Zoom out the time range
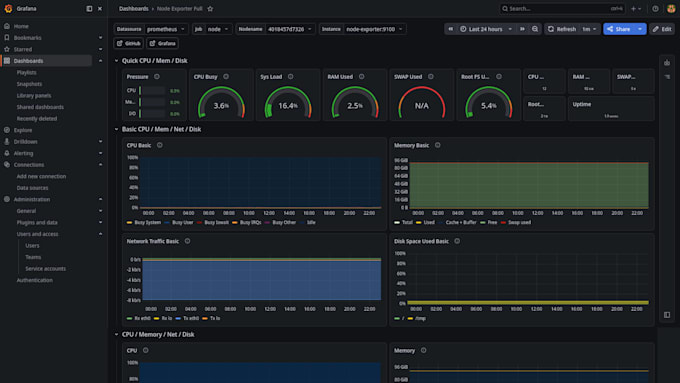Image resolution: width=680 pixels, height=383 pixels. click(535, 29)
